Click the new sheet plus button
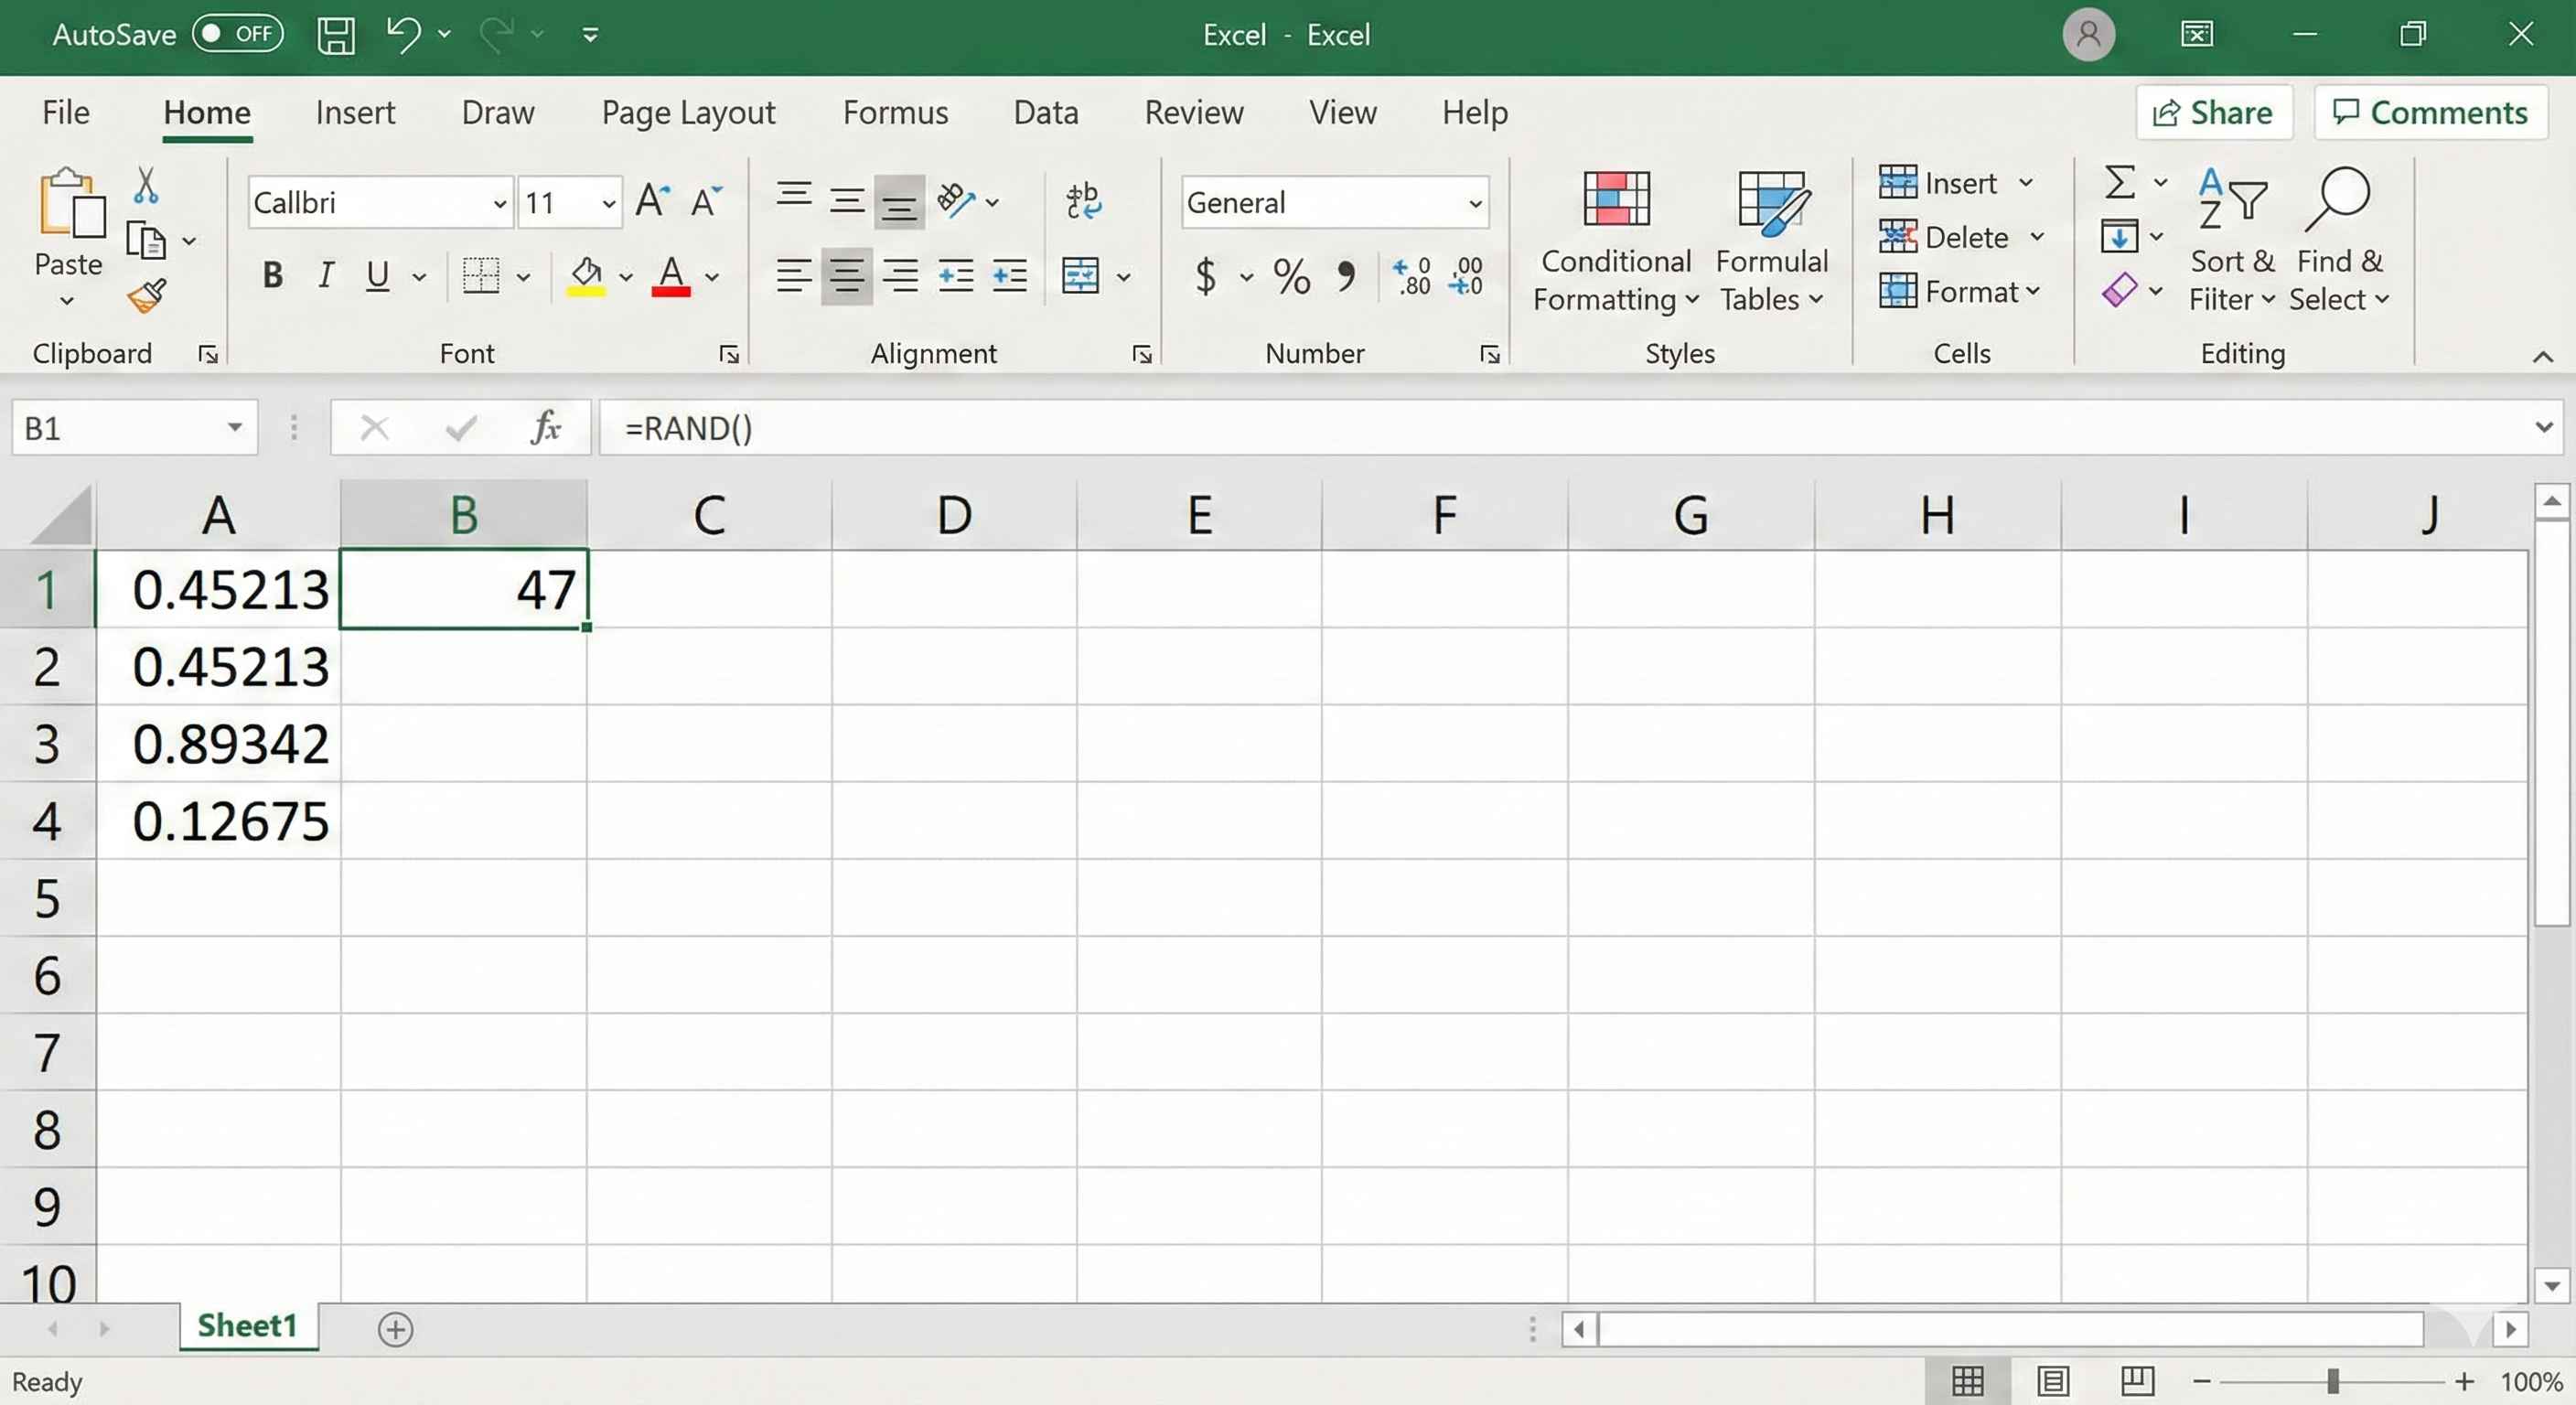Image resolution: width=2576 pixels, height=1405 pixels. point(395,1329)
